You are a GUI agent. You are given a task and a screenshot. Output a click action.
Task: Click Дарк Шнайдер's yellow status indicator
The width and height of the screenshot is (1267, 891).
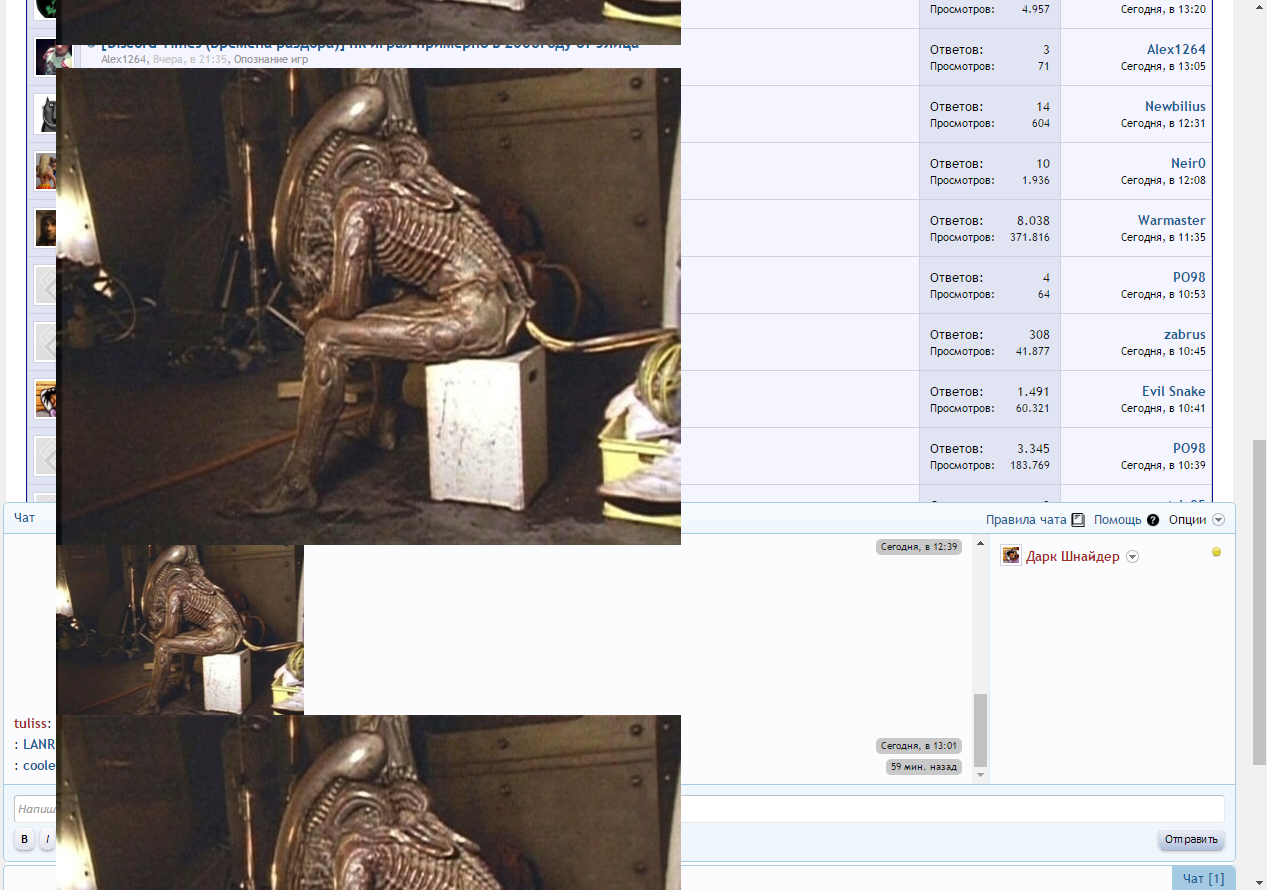click(x=1216, y=552)
